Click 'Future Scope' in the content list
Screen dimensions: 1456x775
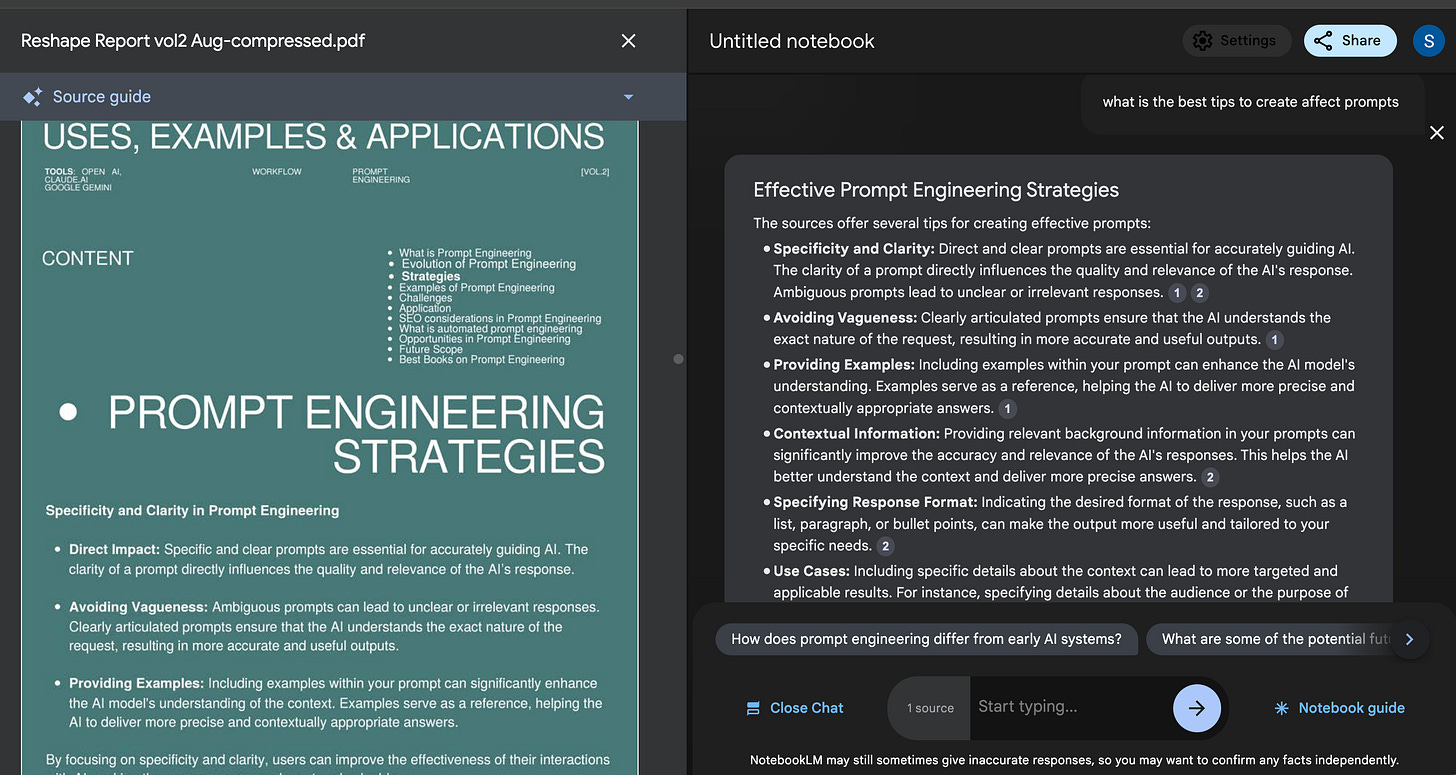(430, 349)
